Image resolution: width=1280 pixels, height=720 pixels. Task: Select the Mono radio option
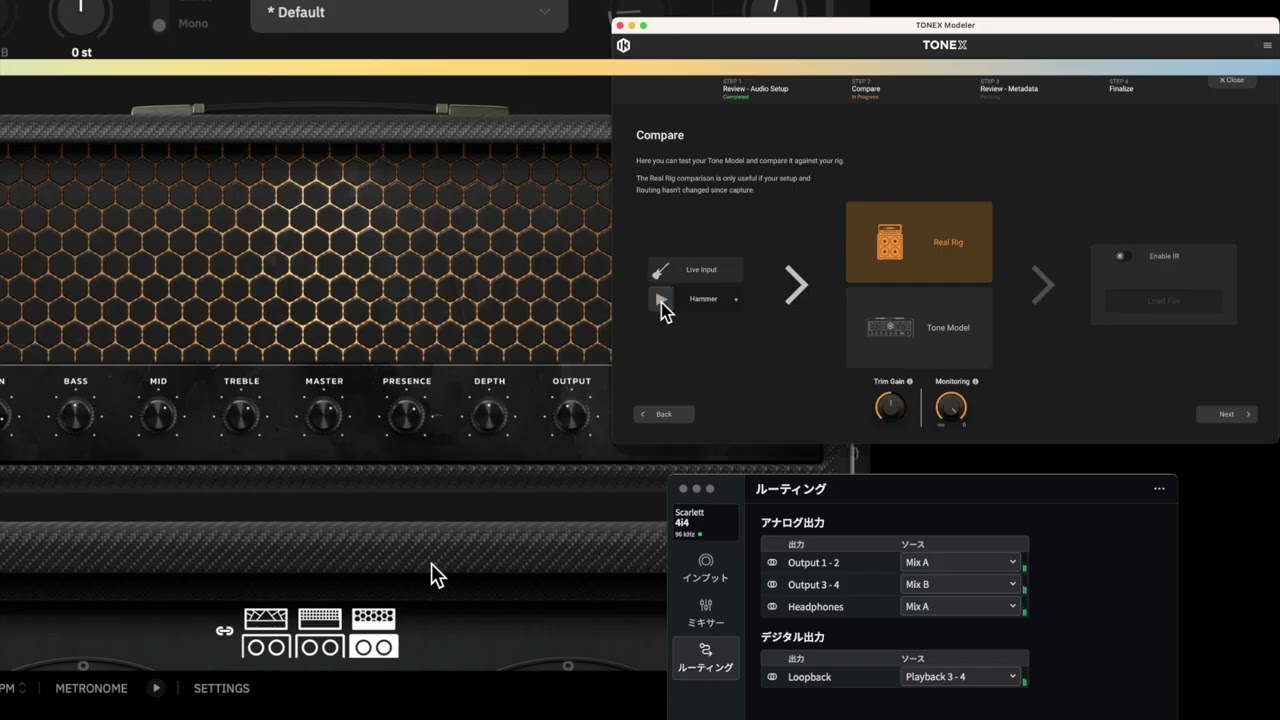pyautogui.click(x=159, y=24)
